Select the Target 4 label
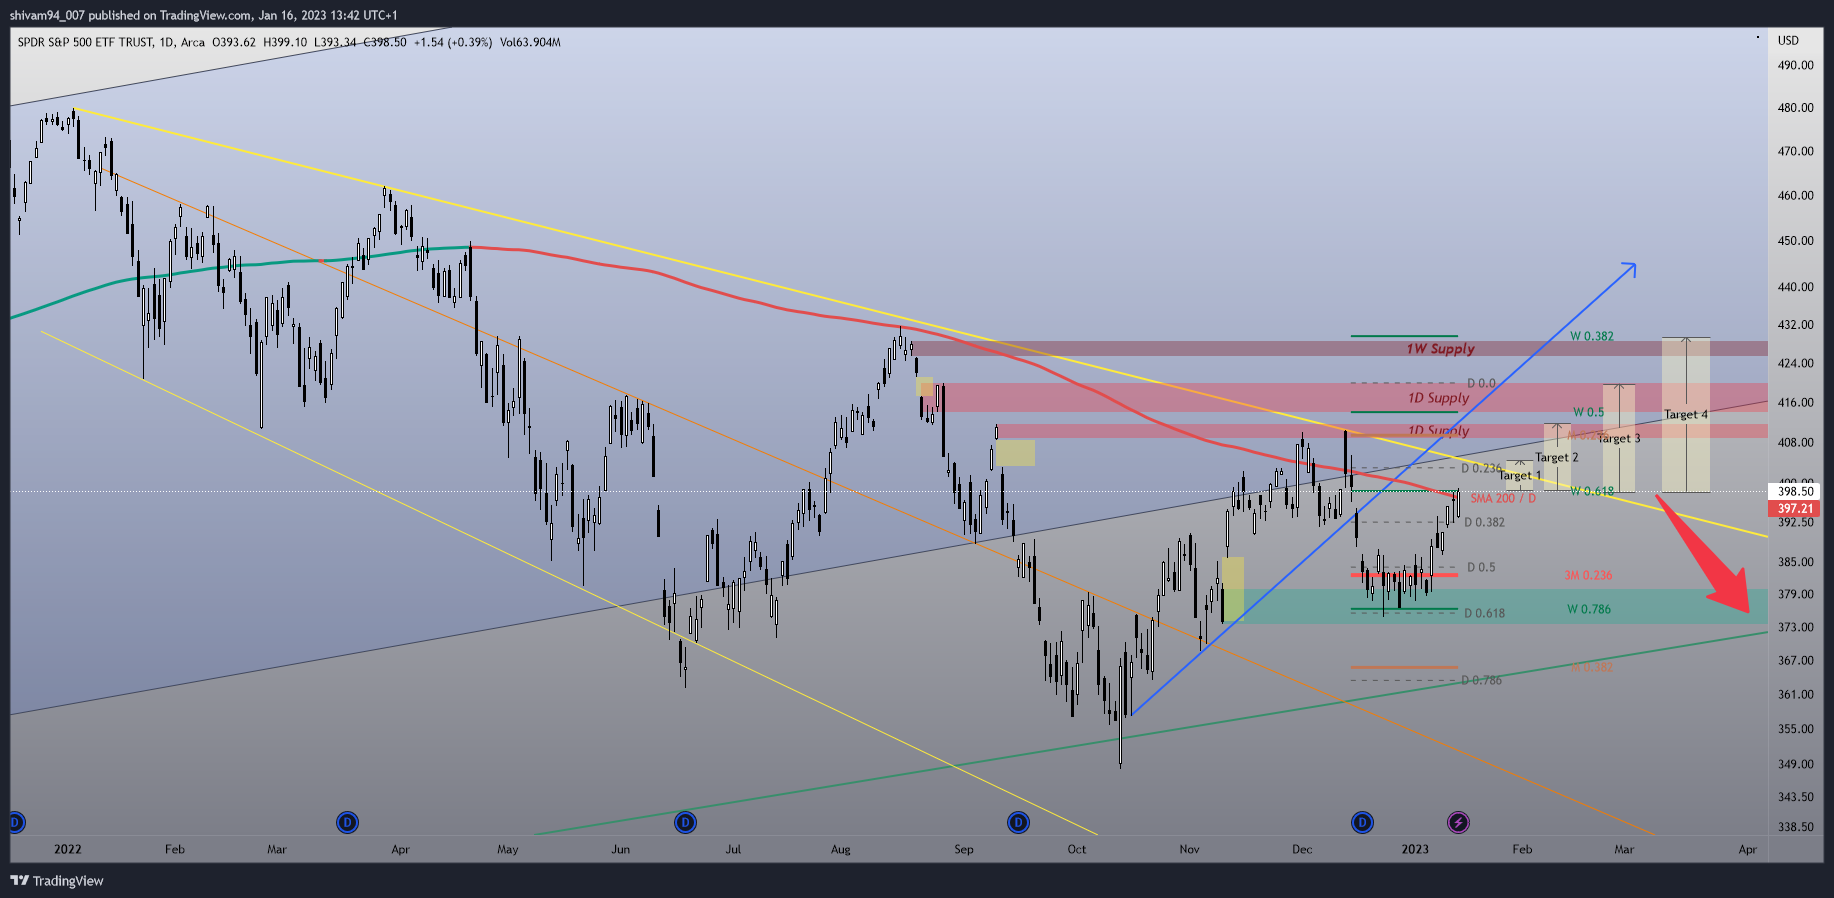The height and width of the screenshot is (898, 1834). [x=1686, y=415]
